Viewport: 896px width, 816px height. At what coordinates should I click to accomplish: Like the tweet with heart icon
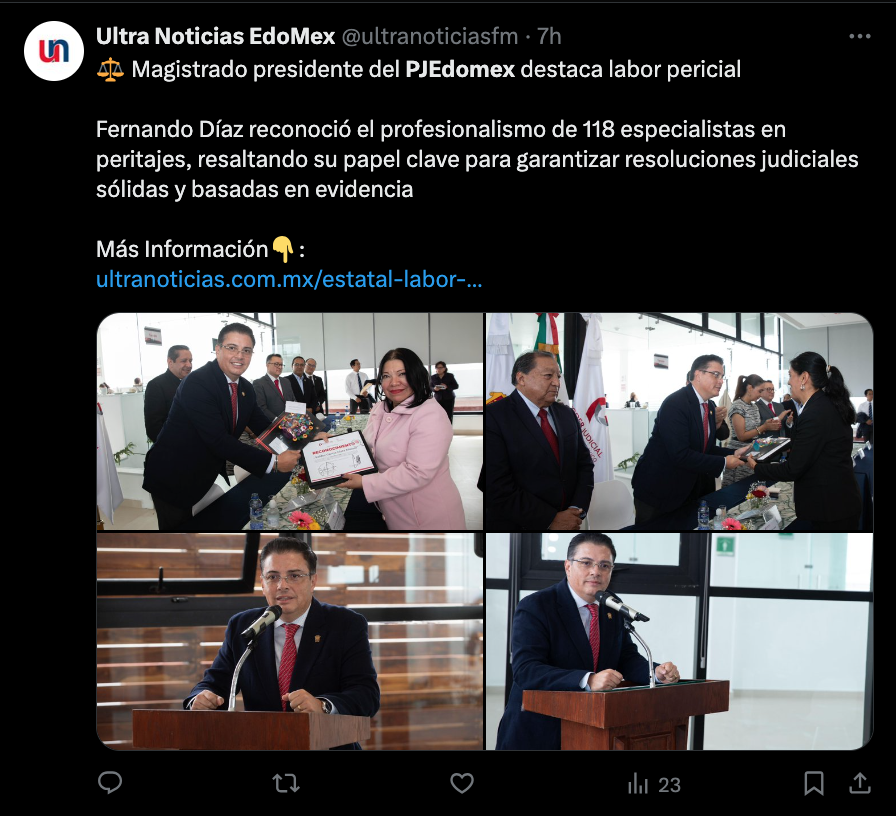[462, 783]
